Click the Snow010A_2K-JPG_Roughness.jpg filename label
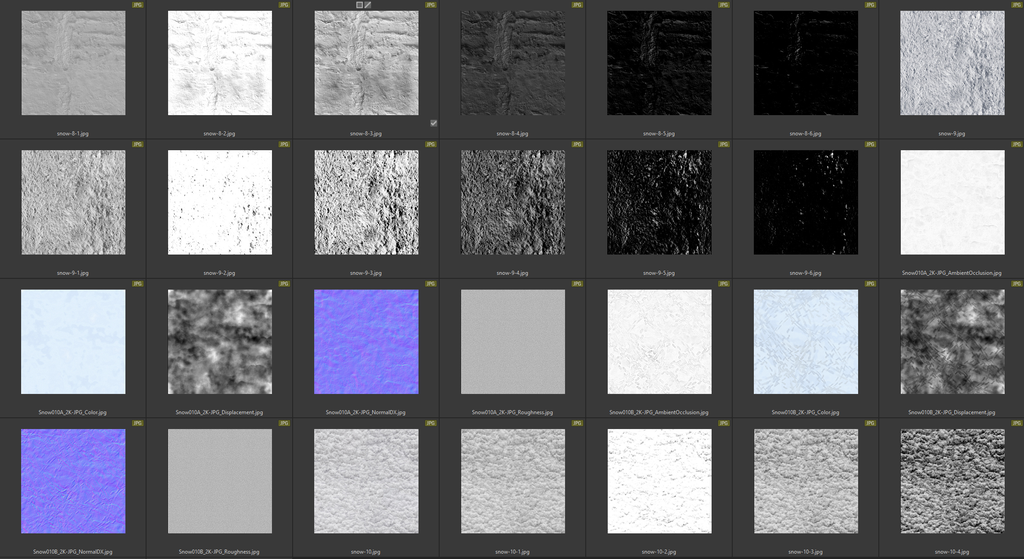 [x=512, y=412]
